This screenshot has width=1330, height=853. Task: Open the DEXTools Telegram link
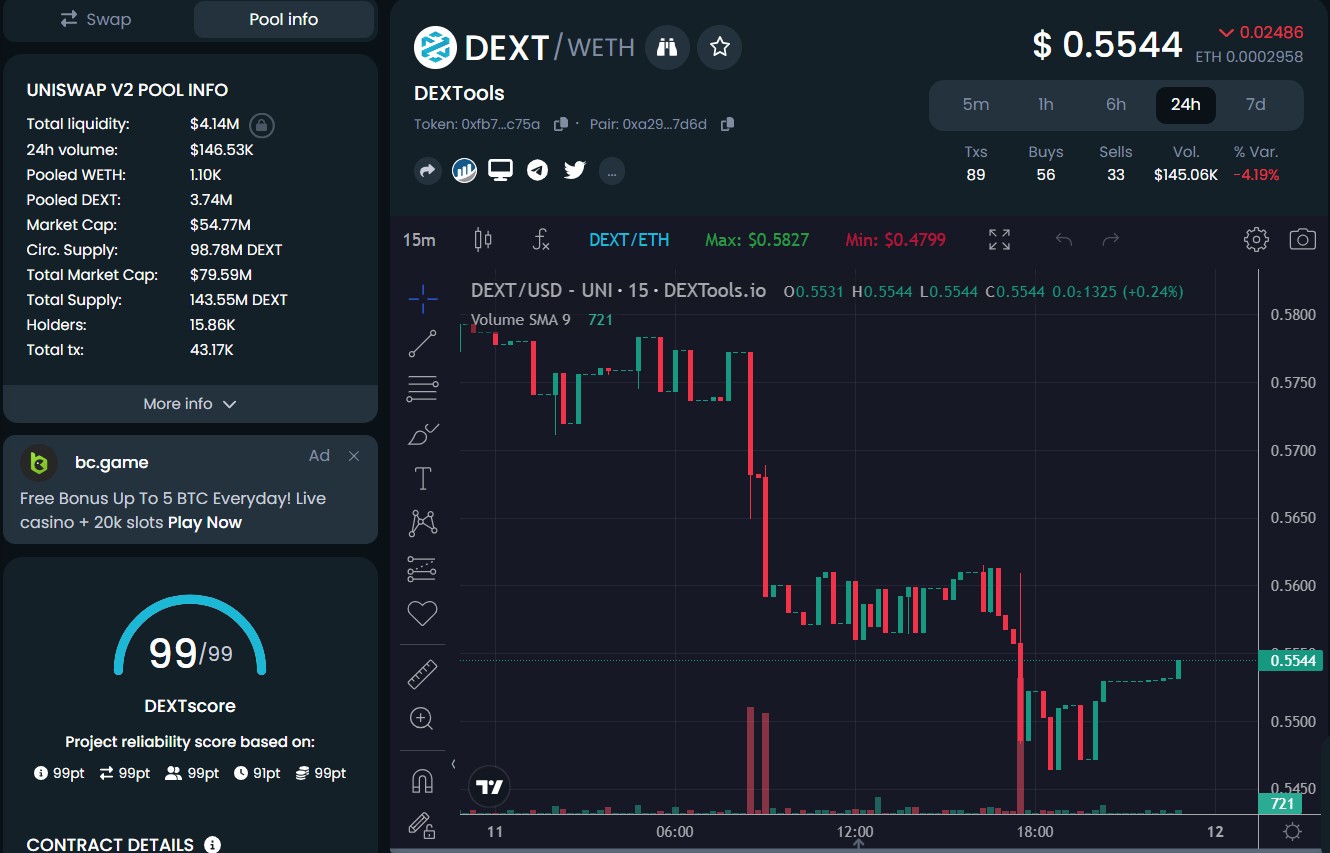538,171
